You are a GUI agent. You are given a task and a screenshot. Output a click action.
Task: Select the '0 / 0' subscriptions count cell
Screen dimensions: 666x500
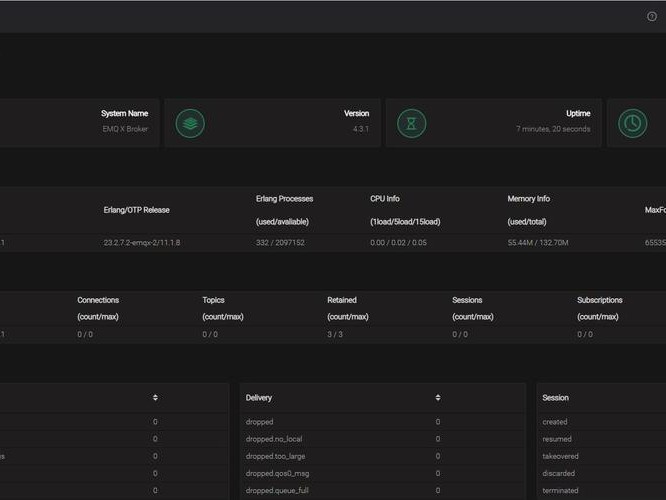pyautogui.click(x=584, y=334)
